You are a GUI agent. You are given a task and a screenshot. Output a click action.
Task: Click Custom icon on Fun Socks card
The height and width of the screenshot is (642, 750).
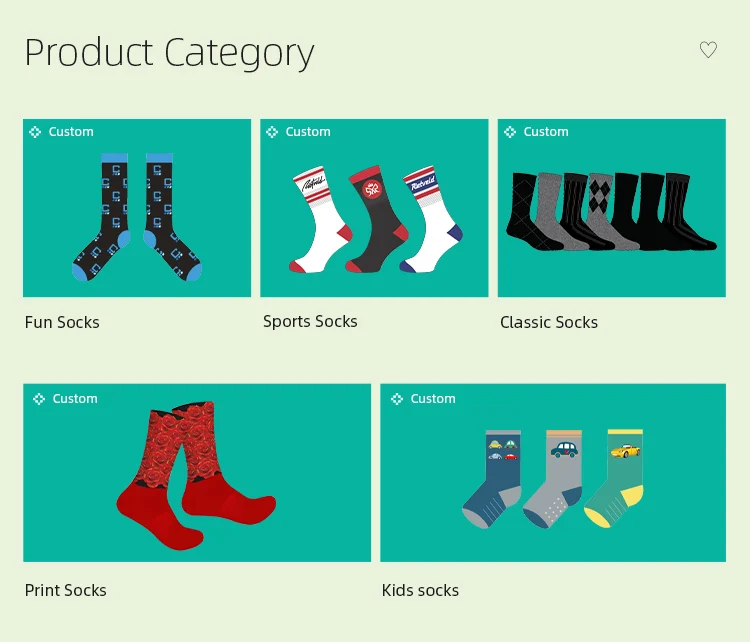35,132
